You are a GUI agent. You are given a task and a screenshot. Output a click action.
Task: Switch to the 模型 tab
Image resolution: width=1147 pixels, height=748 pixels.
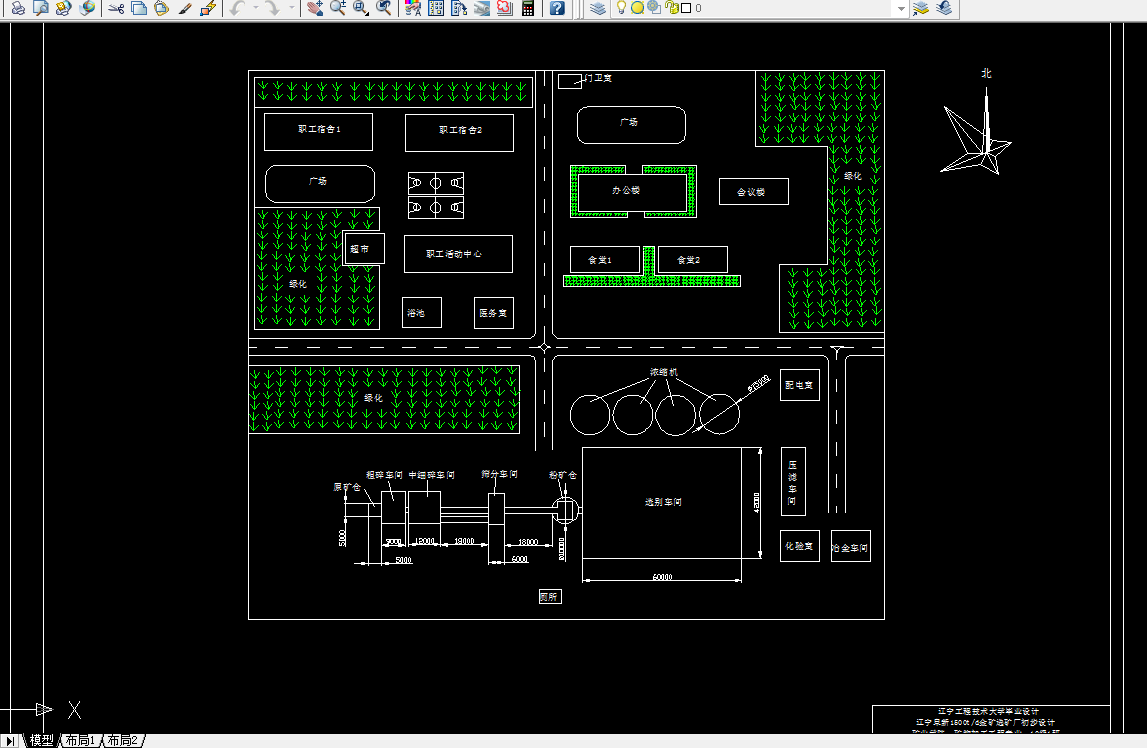pos(42,740)
